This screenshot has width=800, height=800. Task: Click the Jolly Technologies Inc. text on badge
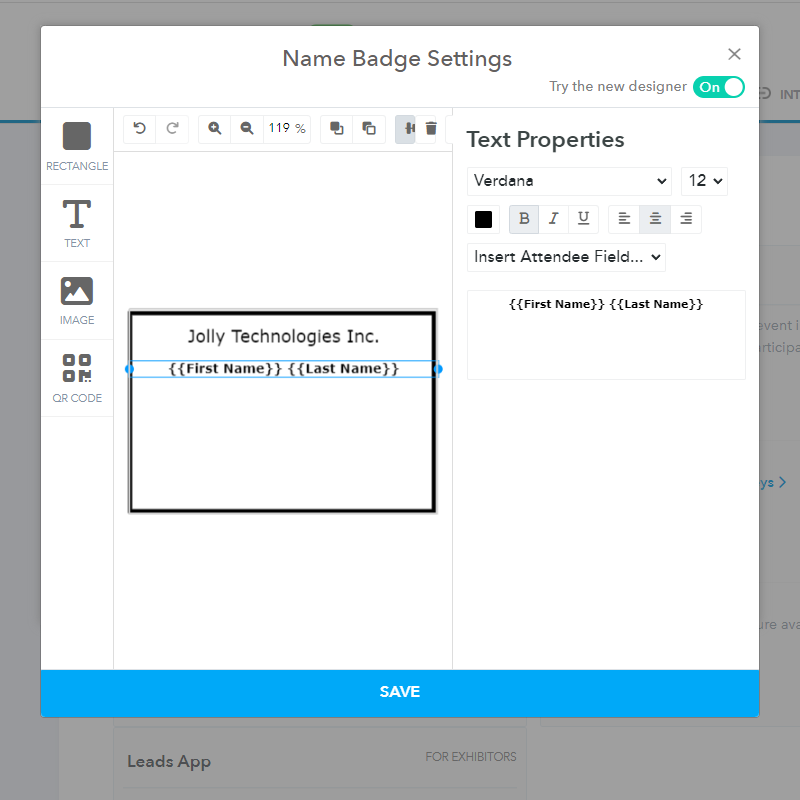[283, 336]
